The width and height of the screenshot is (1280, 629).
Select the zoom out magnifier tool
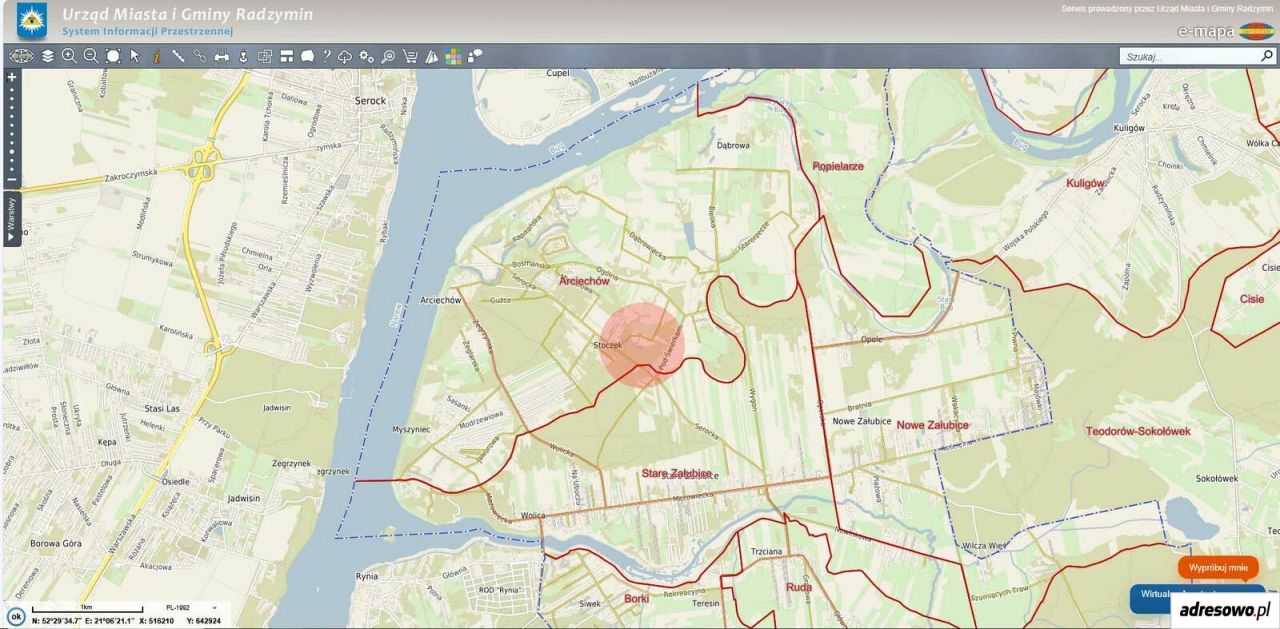click(91, 56)
